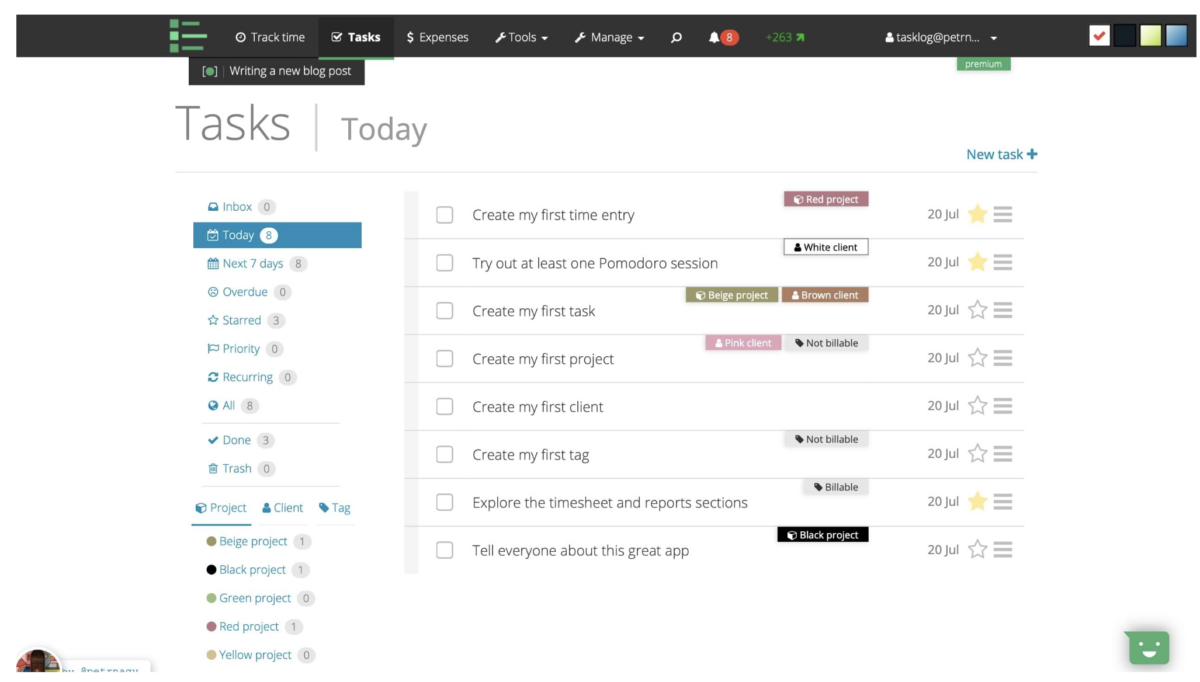Check off Create my first task
The width and height of the screenshot is (1200, 682).
444,310
